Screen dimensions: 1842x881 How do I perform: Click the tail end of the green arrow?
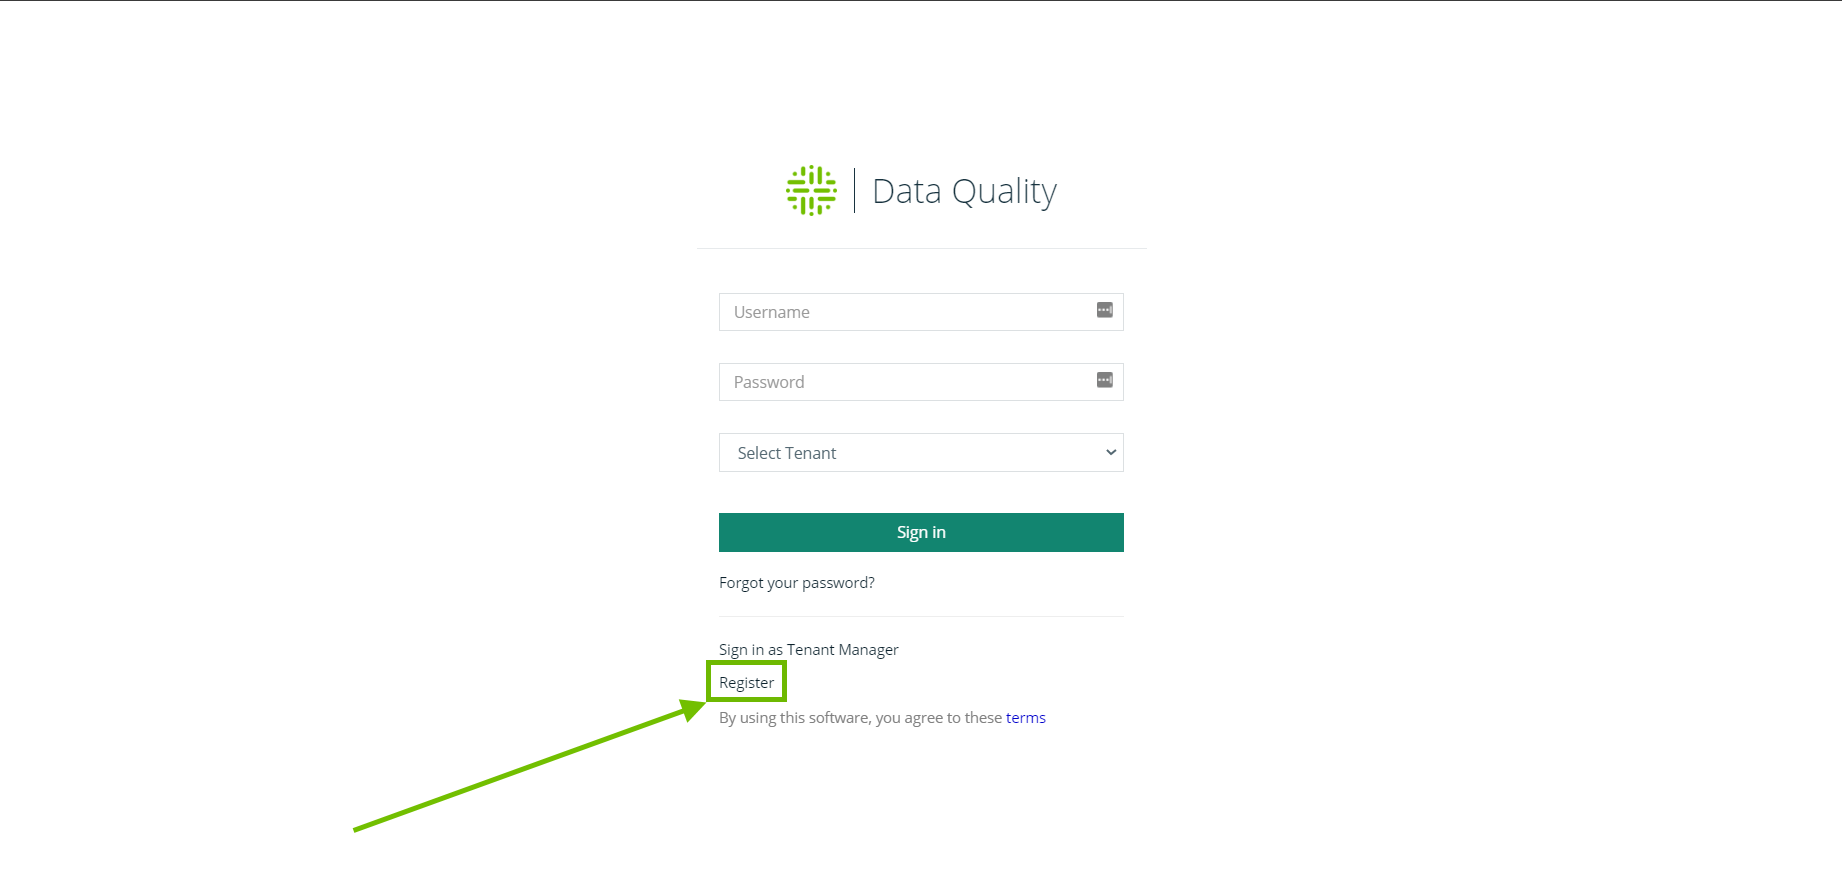click(x=357, y=829)
